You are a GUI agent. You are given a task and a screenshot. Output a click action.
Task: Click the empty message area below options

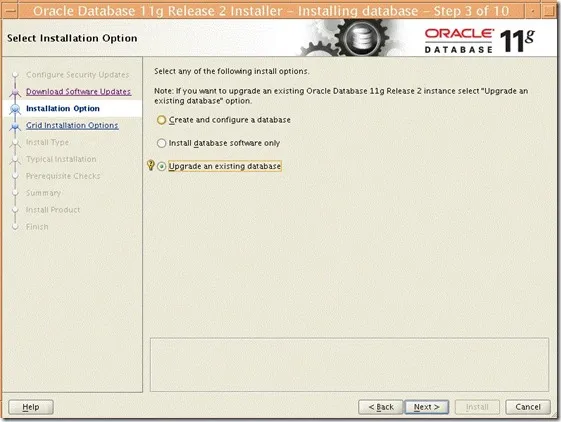pyautogui.click(x=349, y=364)
